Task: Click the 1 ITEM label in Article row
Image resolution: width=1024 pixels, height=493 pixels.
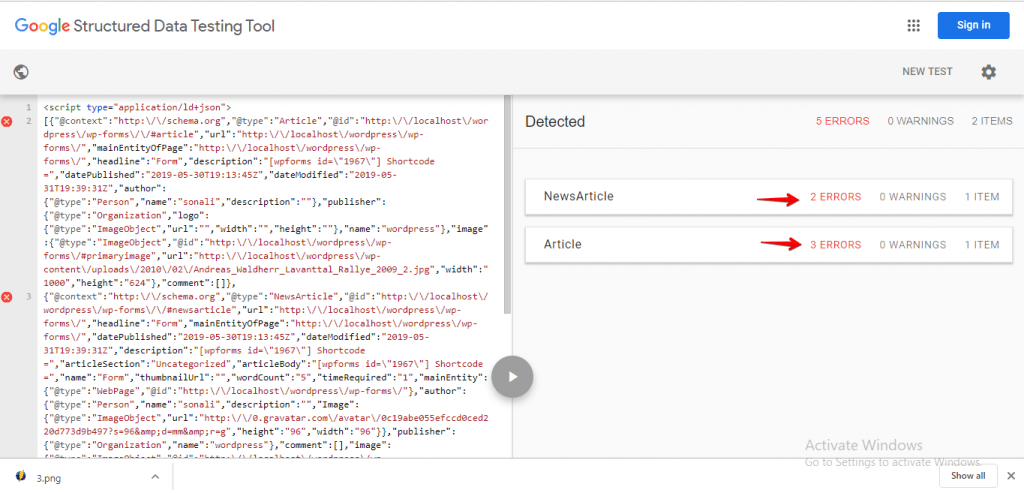Action: point(982,245)
